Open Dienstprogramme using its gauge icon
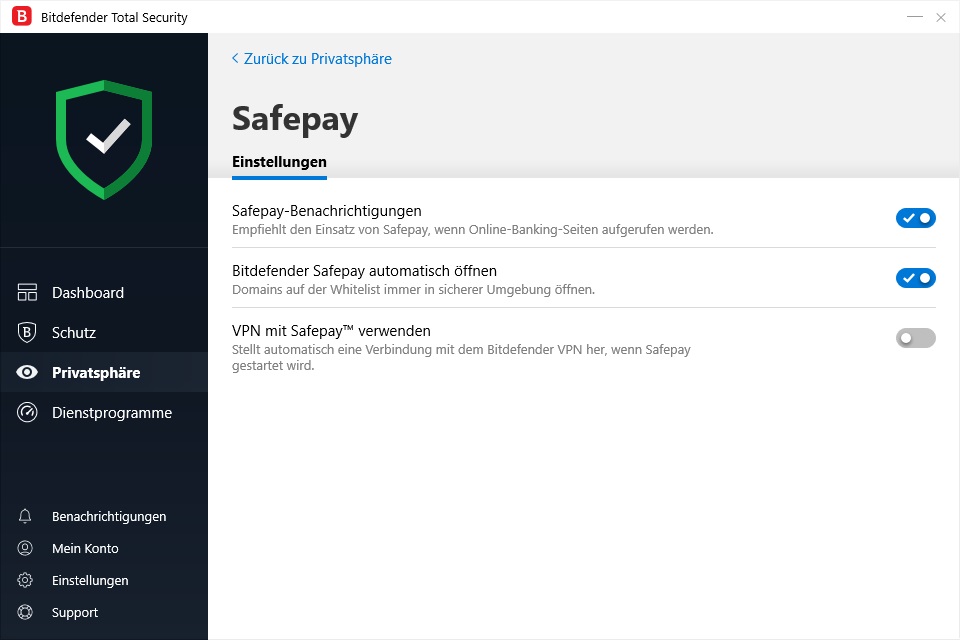The height and width of the screenshot is (640, 960). click(x=28, y=412)
